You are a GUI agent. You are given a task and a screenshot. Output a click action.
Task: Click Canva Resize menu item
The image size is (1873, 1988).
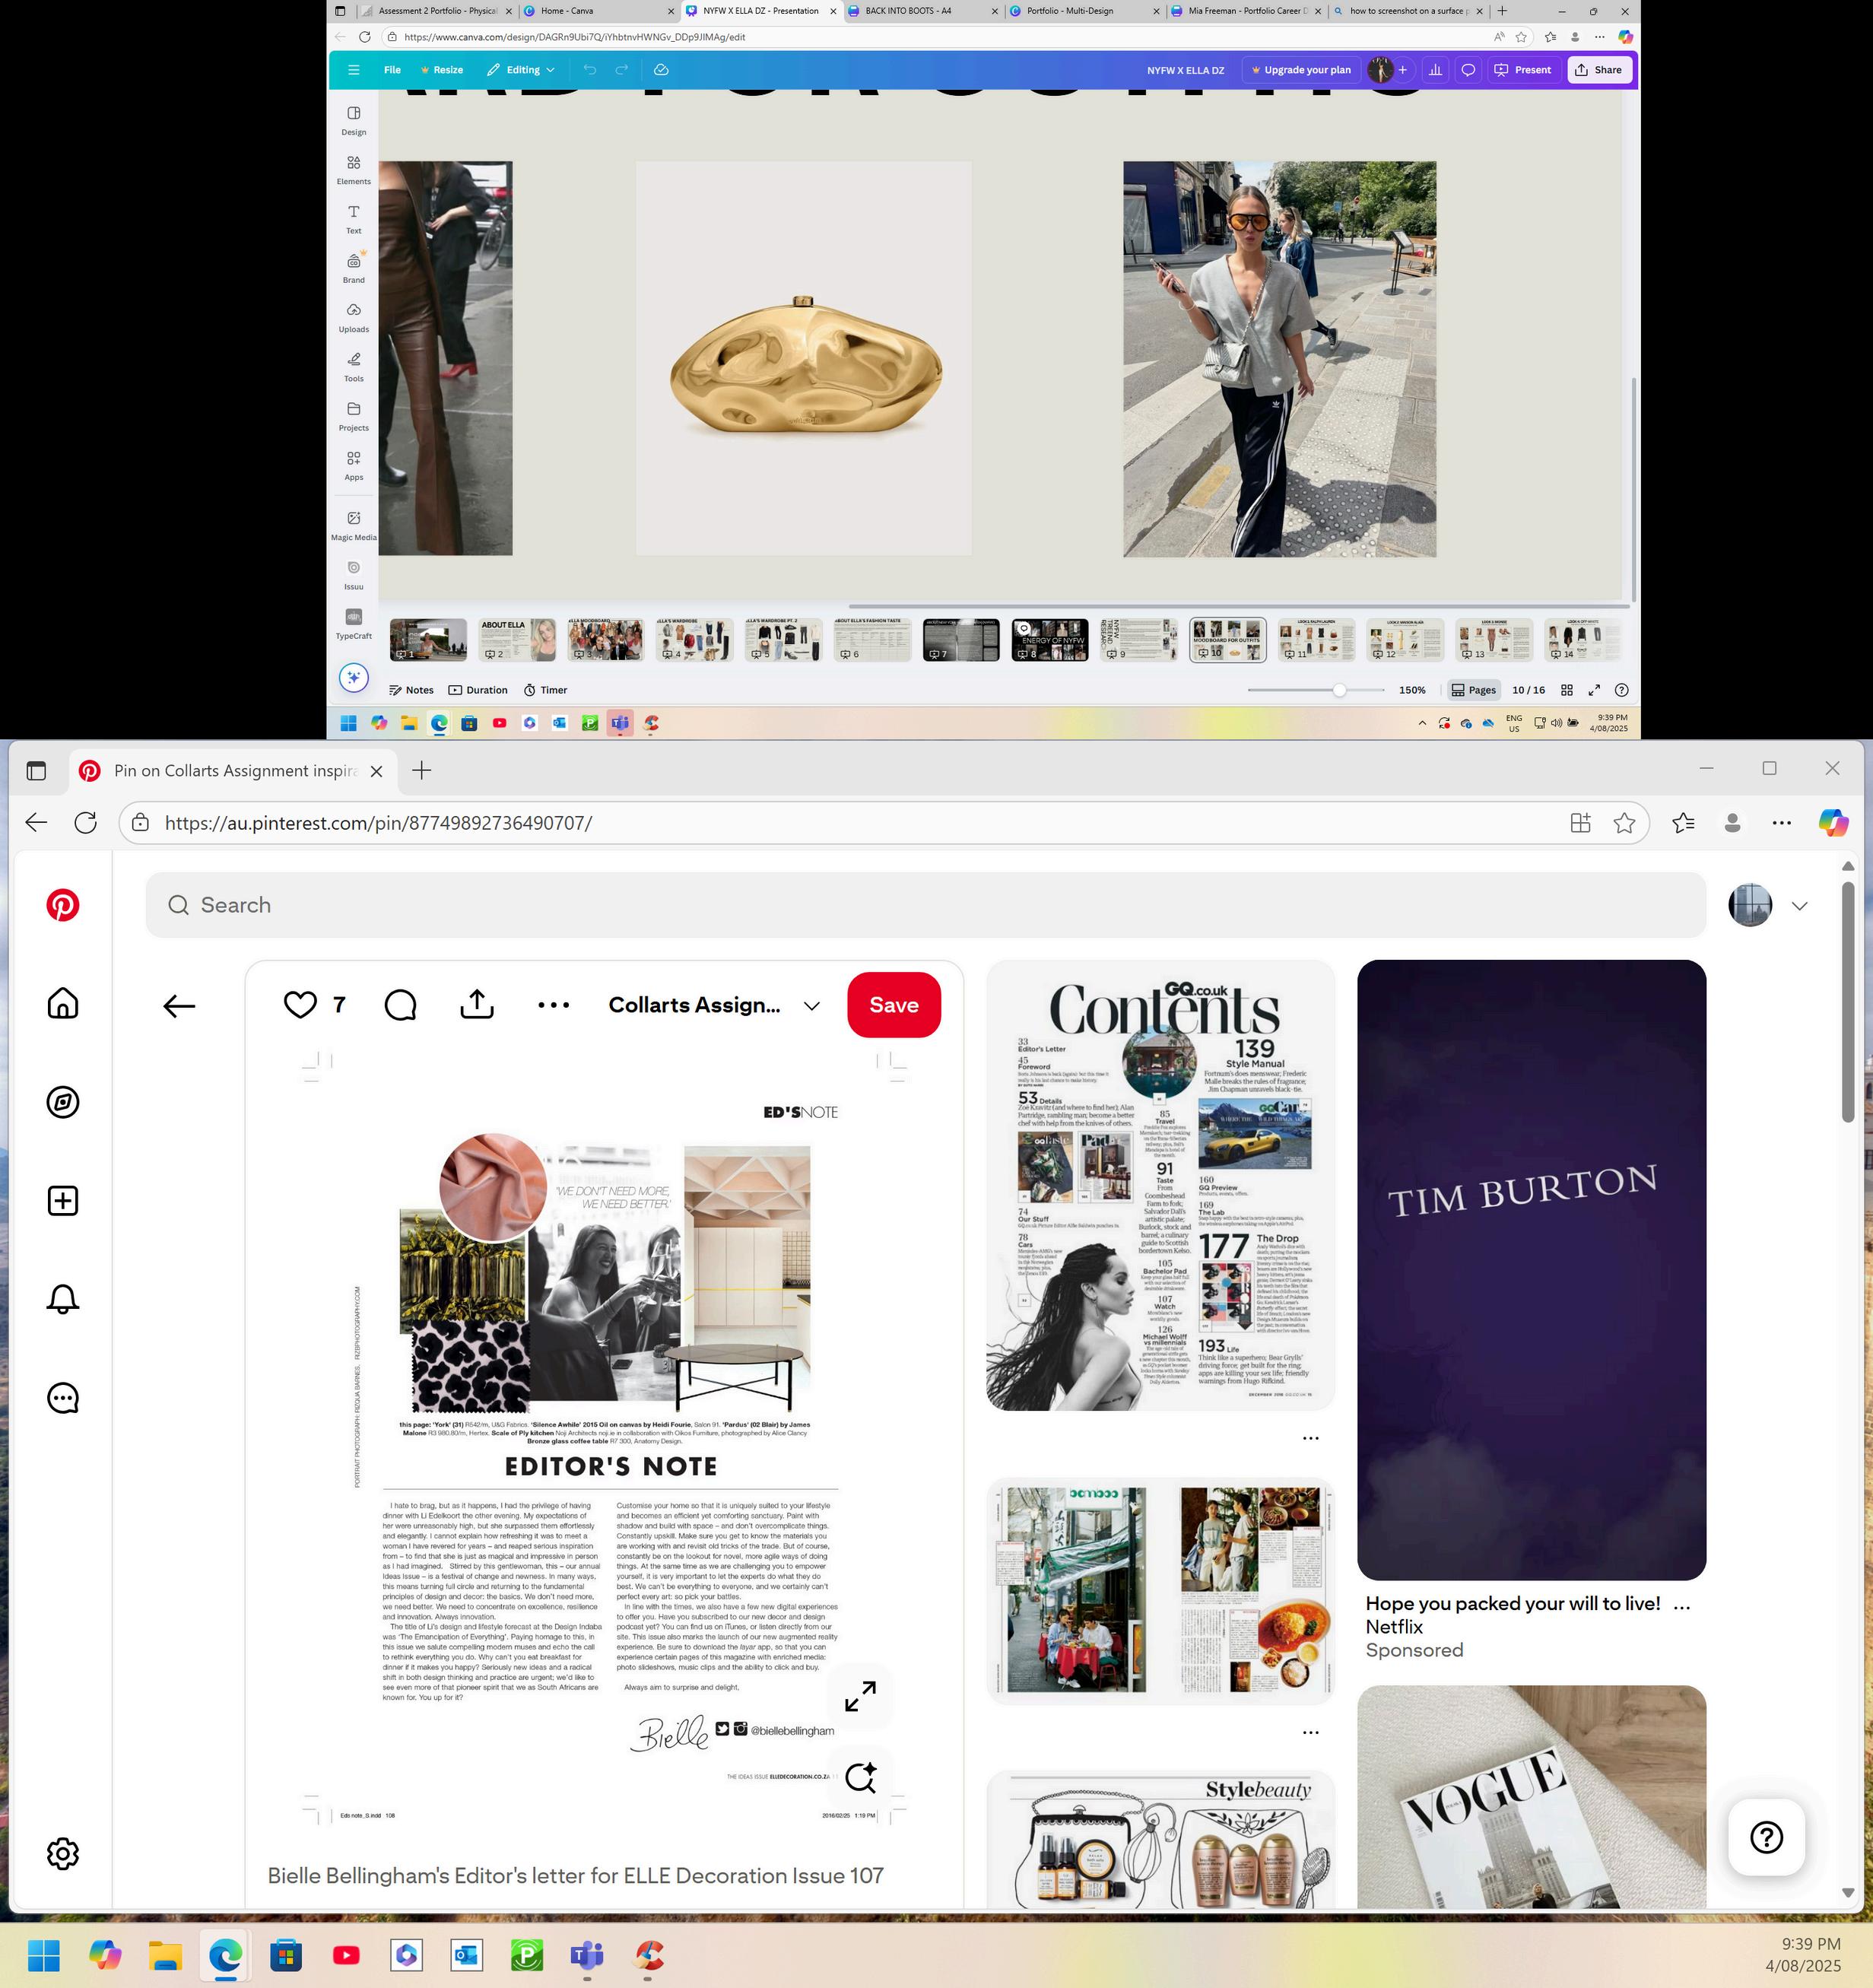pos(442,70)
